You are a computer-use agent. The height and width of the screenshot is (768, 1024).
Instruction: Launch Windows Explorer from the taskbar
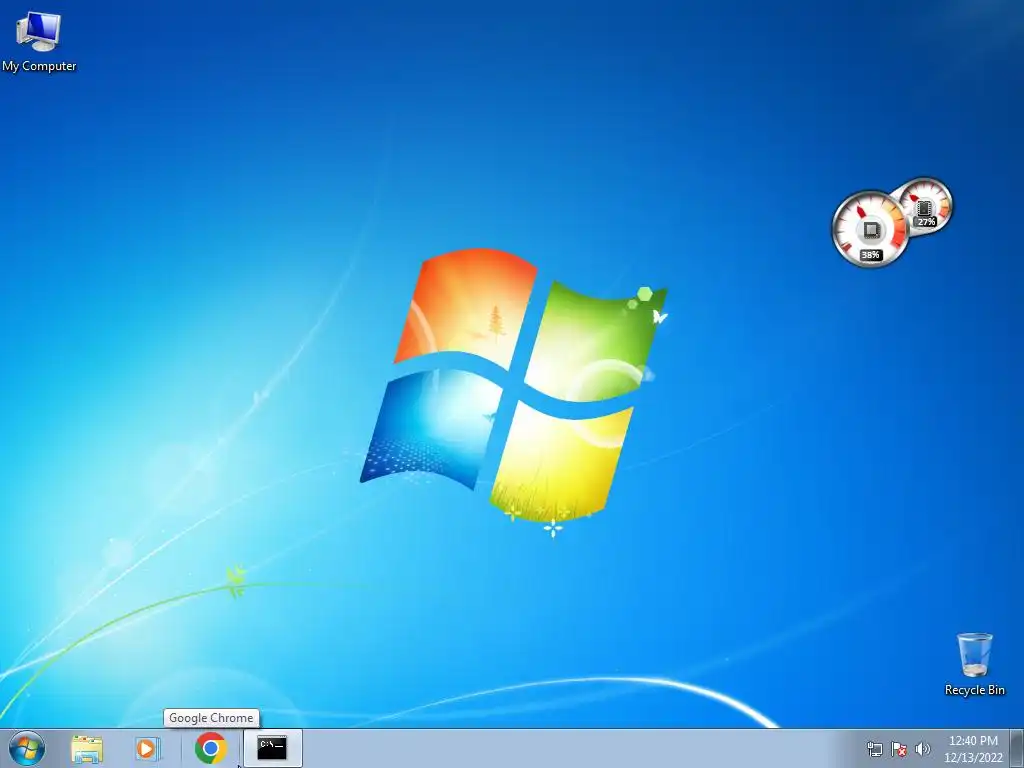coord(87,749)
